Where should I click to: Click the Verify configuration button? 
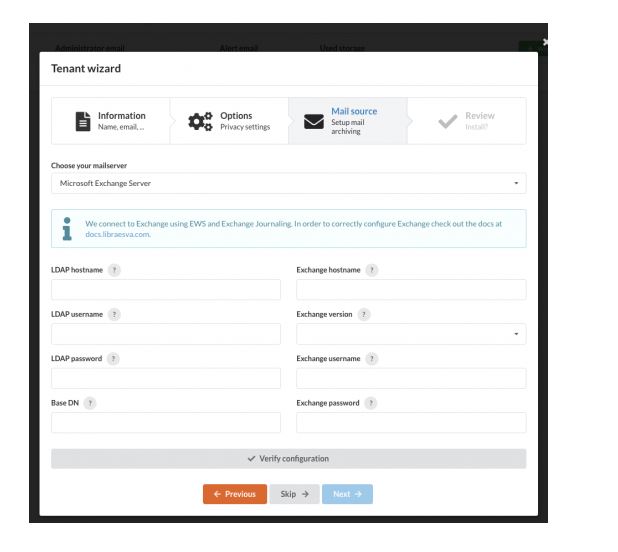click(x=289, y=459)
